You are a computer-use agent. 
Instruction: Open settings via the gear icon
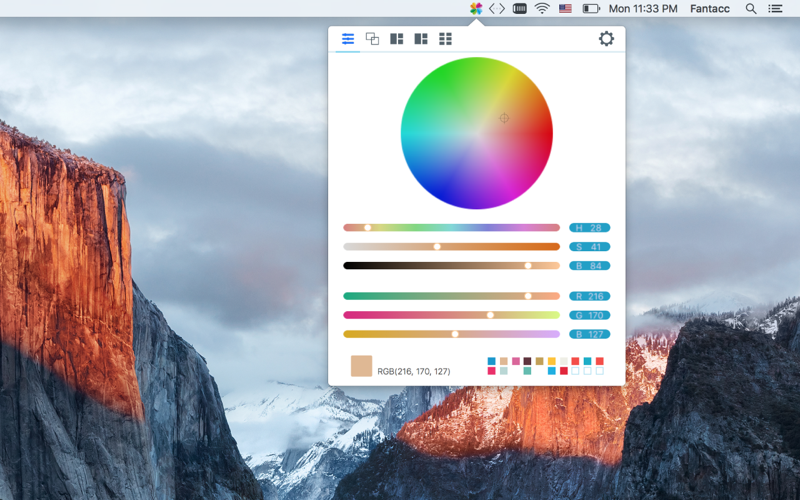(606, 39)
